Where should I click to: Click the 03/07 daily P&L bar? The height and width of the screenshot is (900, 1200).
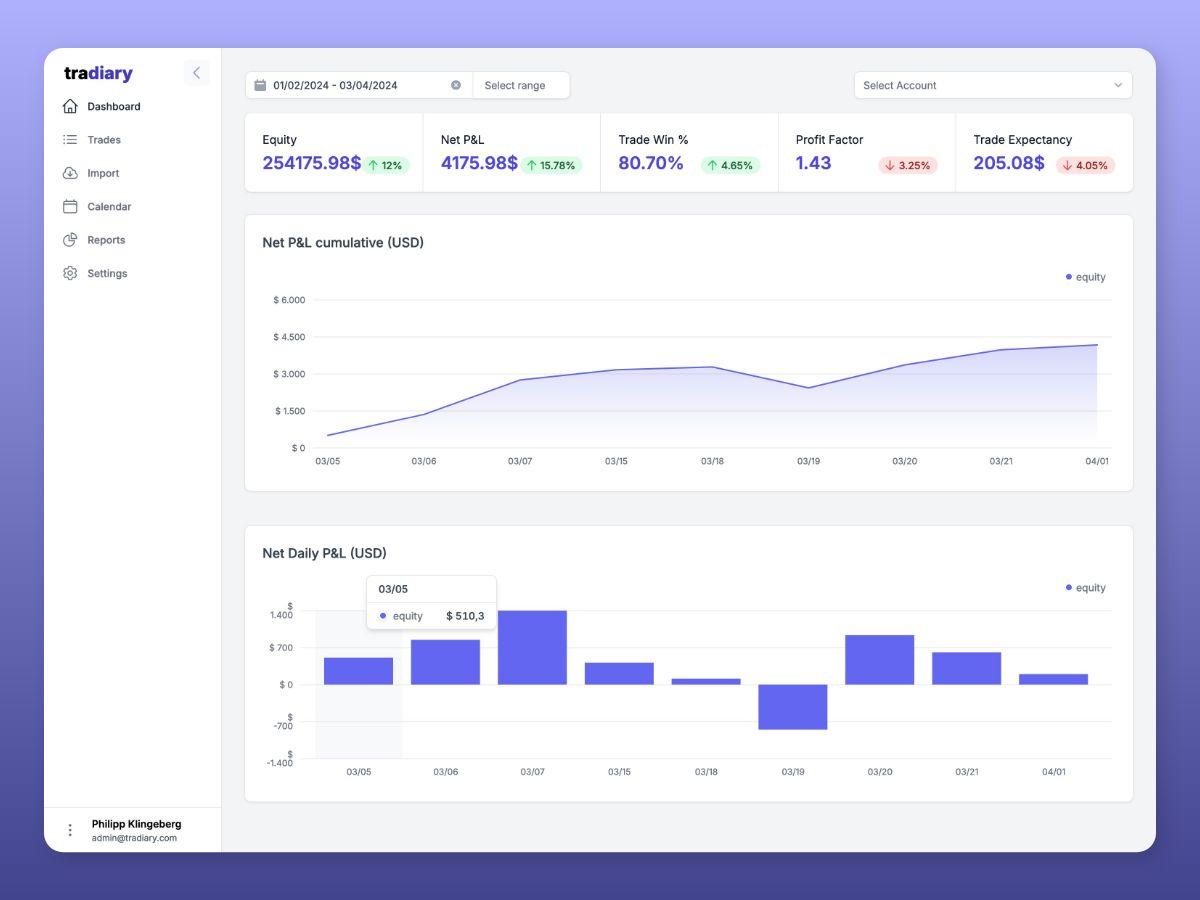tap(532, 648)
